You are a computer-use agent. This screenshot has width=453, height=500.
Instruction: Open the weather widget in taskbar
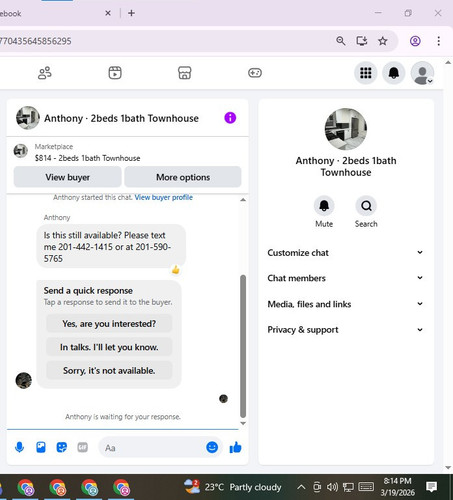(232, 487)
